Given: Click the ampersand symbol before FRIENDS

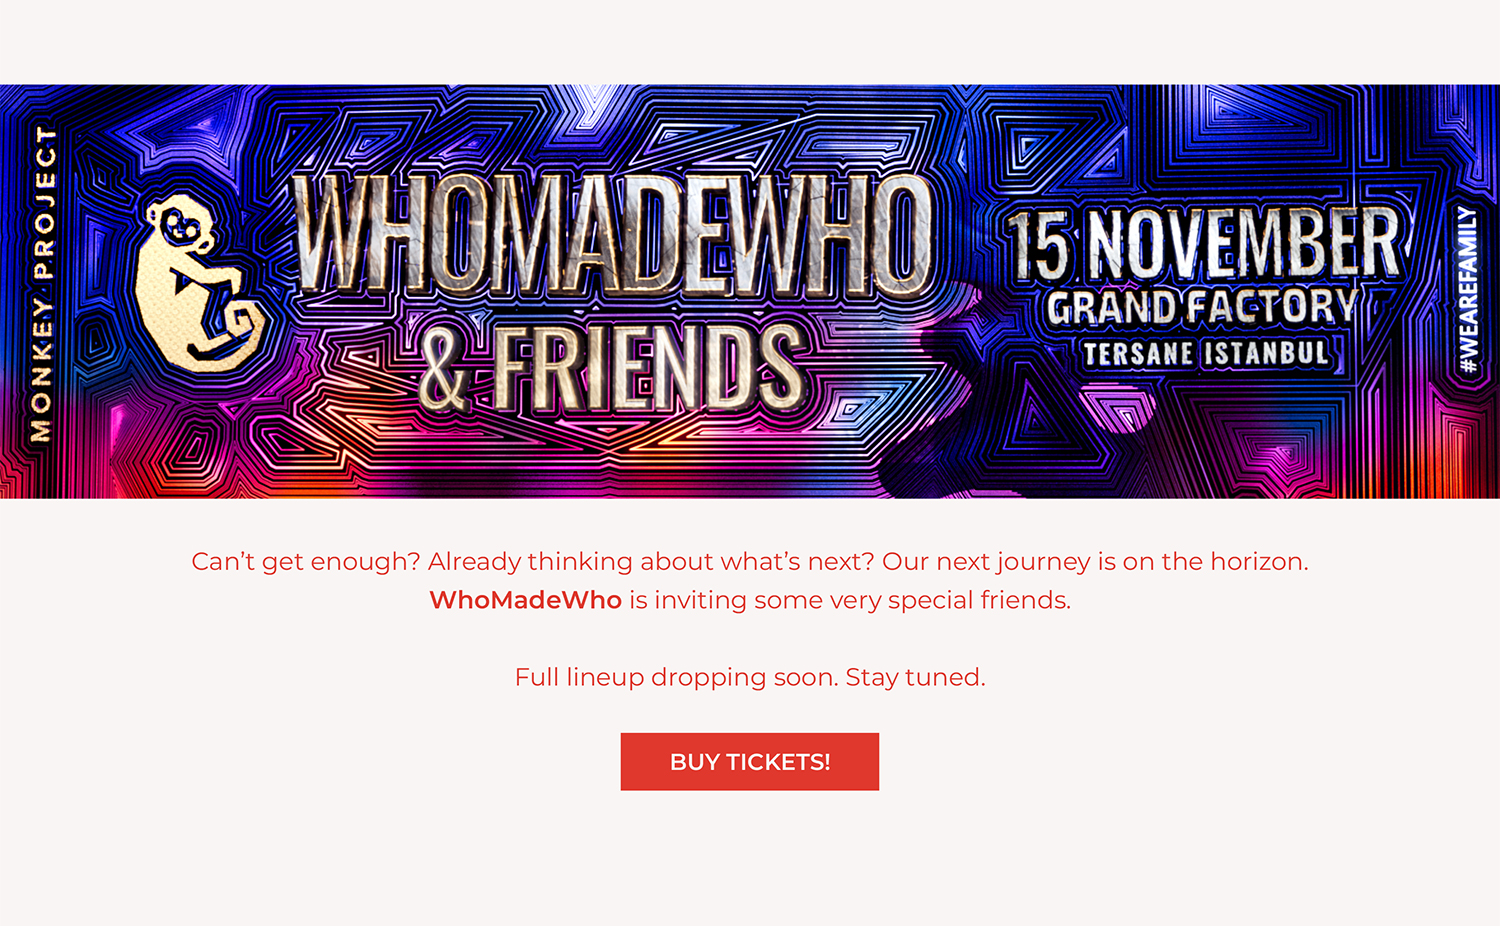Looking at the screenshot, I should 445,370.
